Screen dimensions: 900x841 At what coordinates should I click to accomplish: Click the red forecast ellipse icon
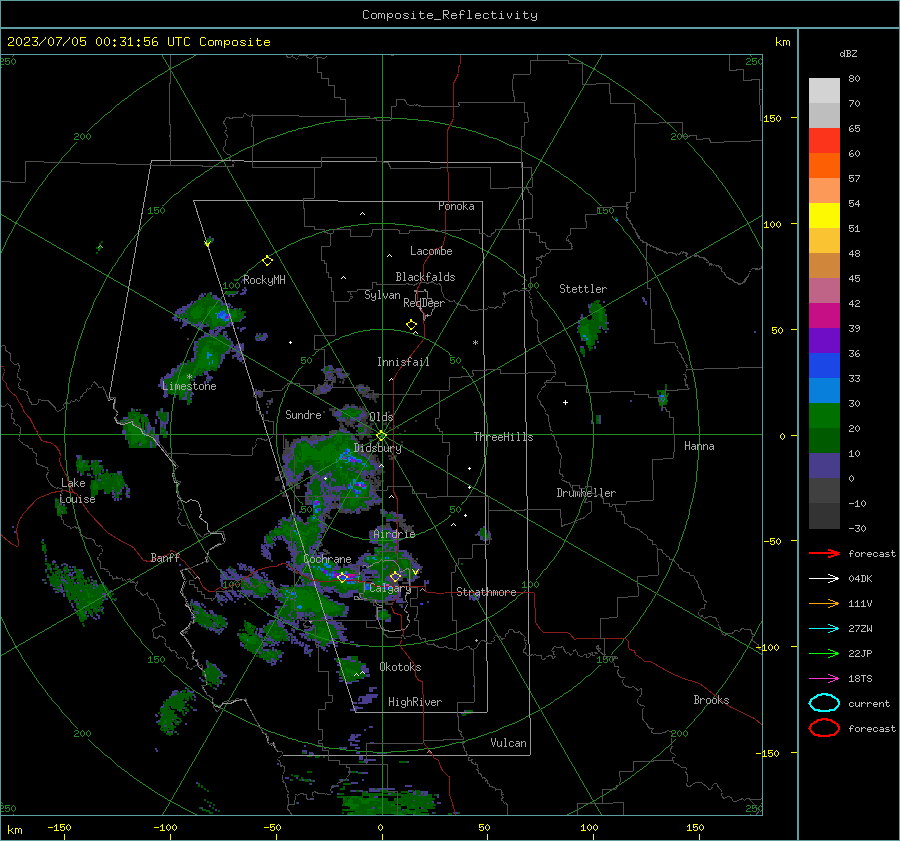(824, 728)
